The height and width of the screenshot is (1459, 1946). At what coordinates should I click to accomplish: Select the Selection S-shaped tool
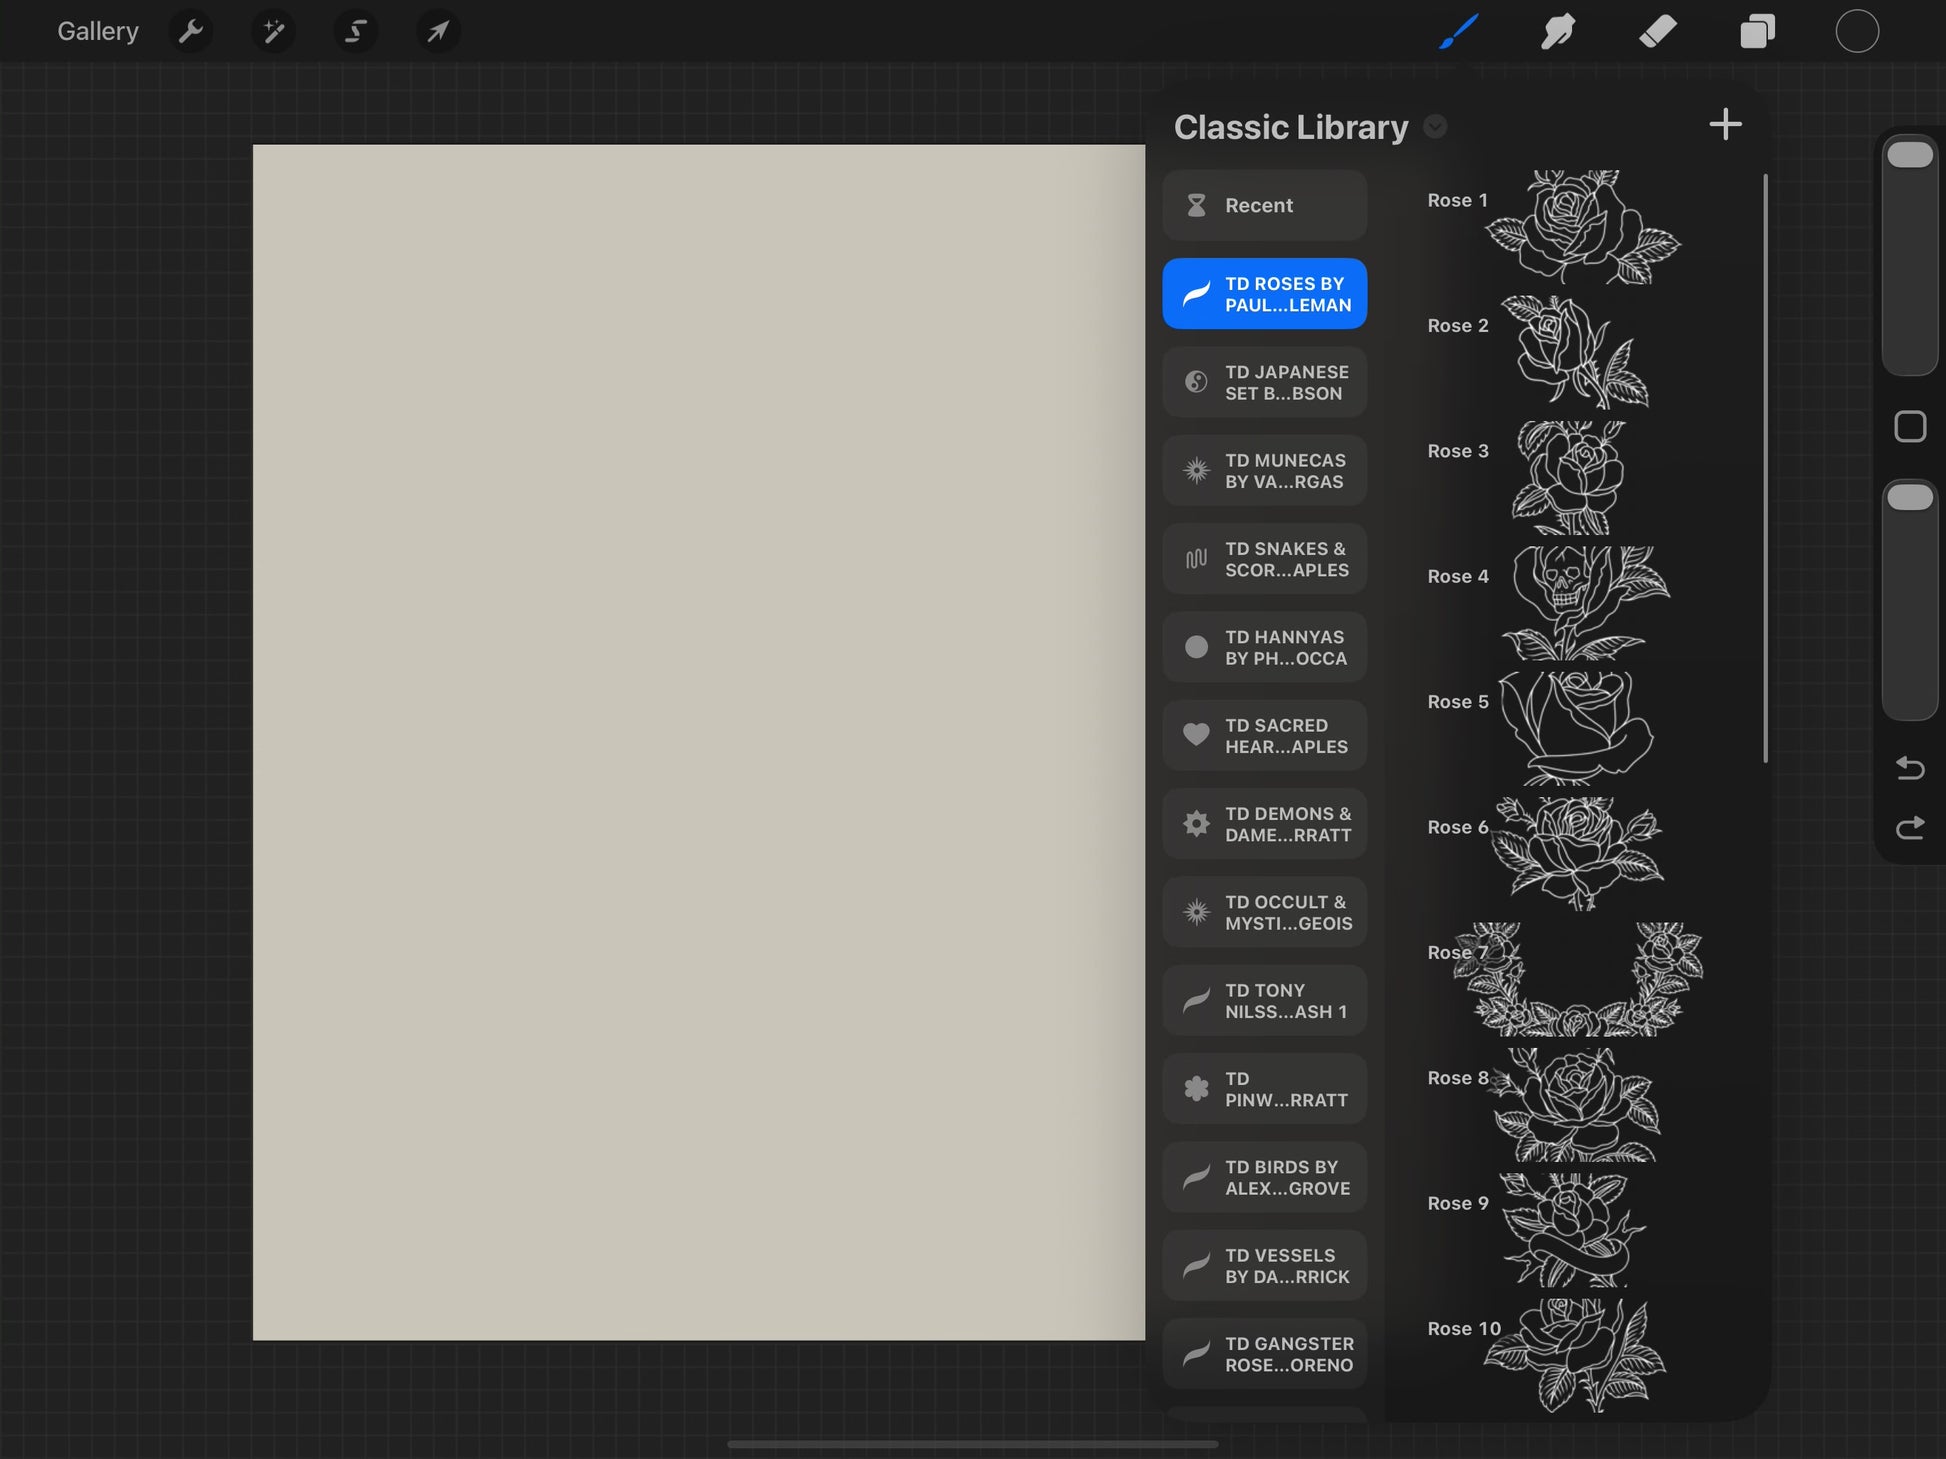tap(355, 32)
